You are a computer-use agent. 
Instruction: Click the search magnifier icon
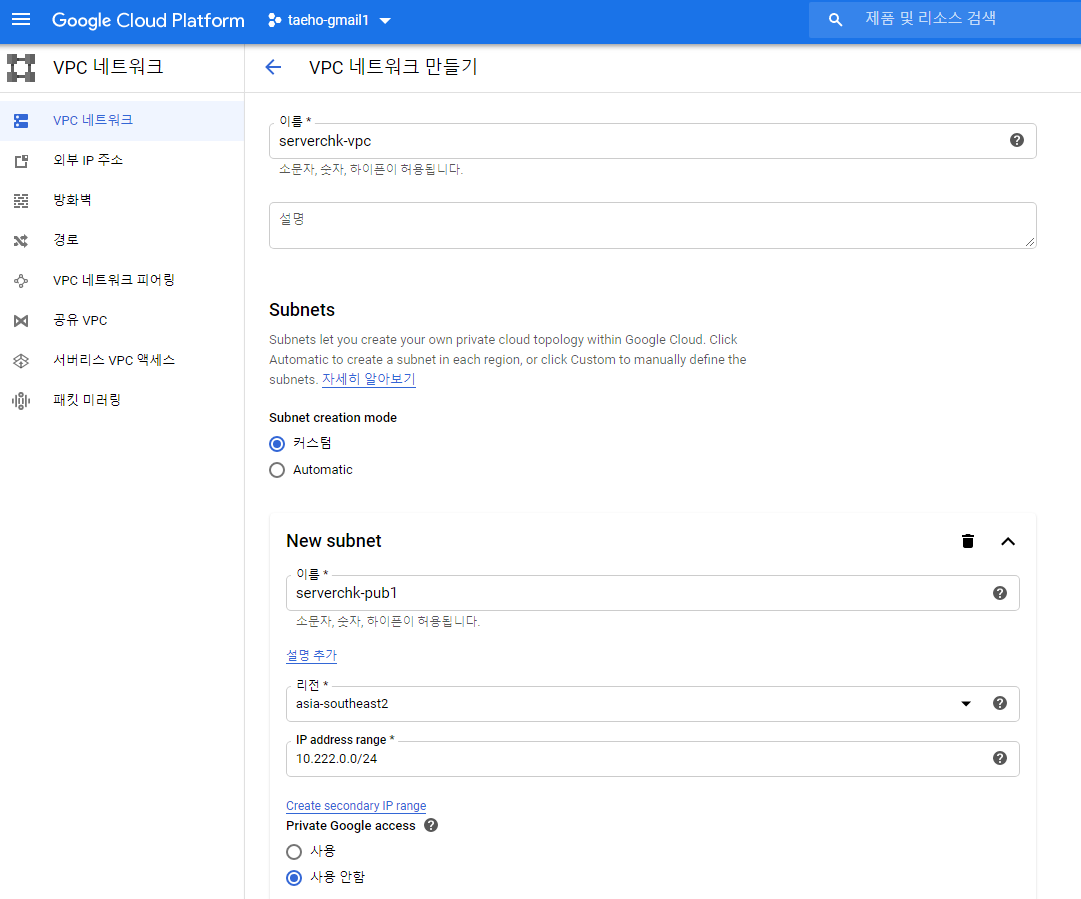click(835, 20)
